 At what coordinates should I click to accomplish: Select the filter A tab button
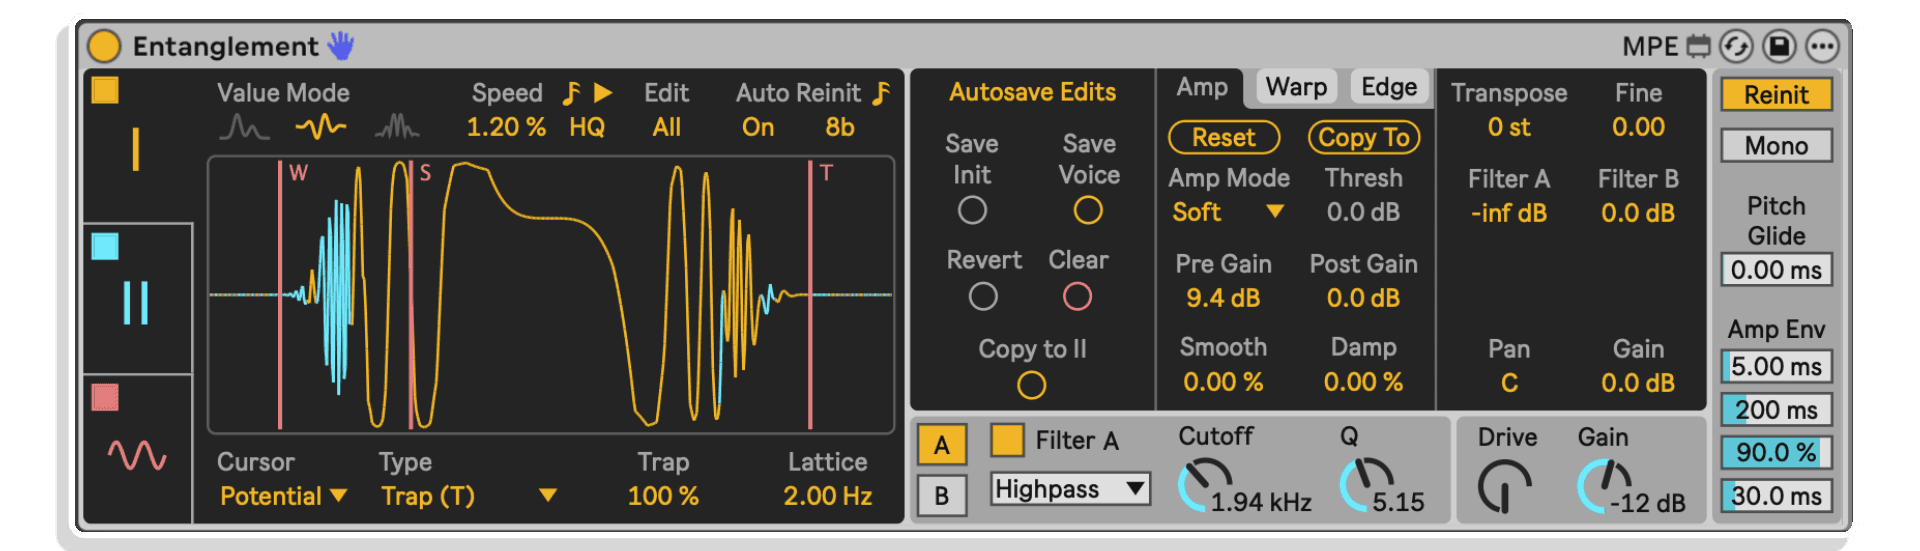[941, 445]
